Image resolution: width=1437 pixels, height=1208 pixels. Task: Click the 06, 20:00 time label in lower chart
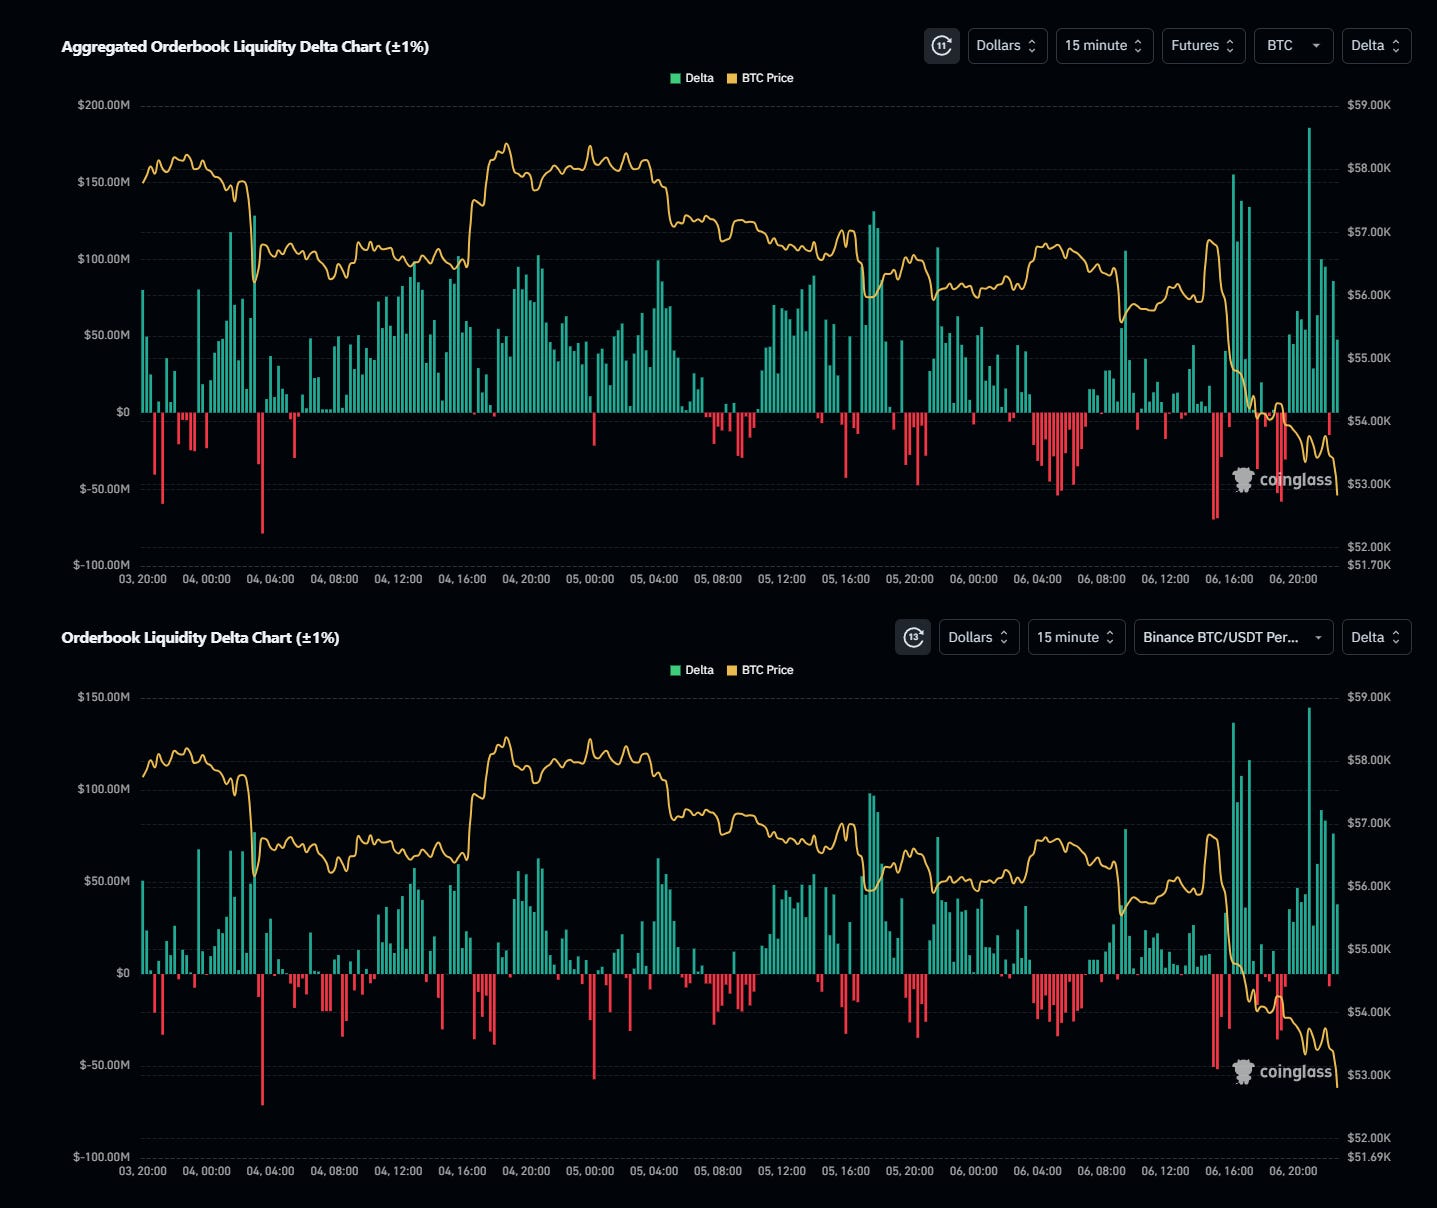pyautogui.click(x=1293, y=1171)
